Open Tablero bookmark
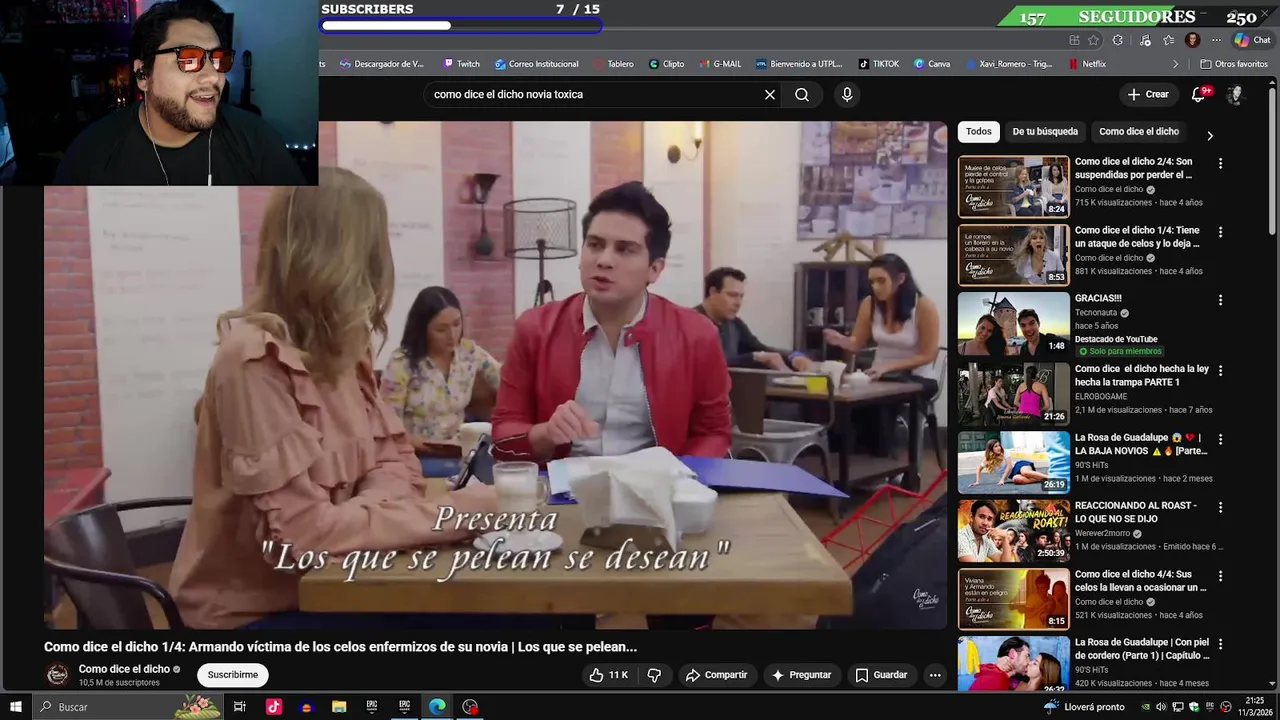This screenshot has height=720, width=1280. (x=613, y=64)
